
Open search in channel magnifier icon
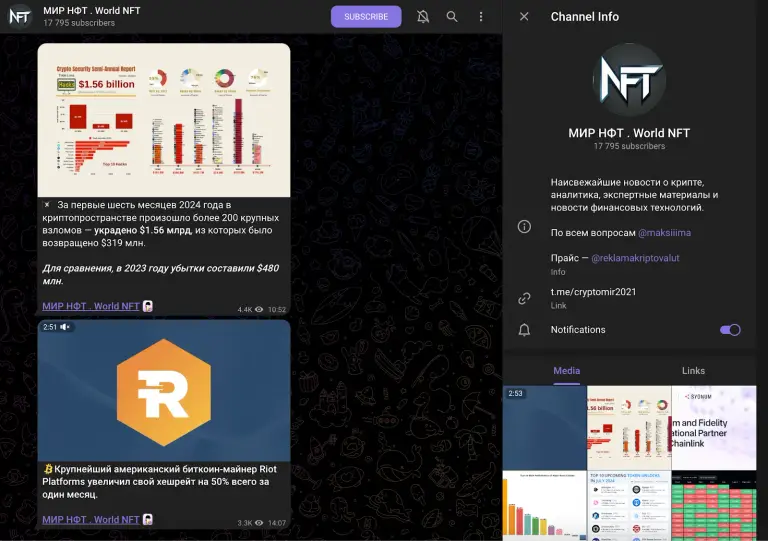pos(452,17)
